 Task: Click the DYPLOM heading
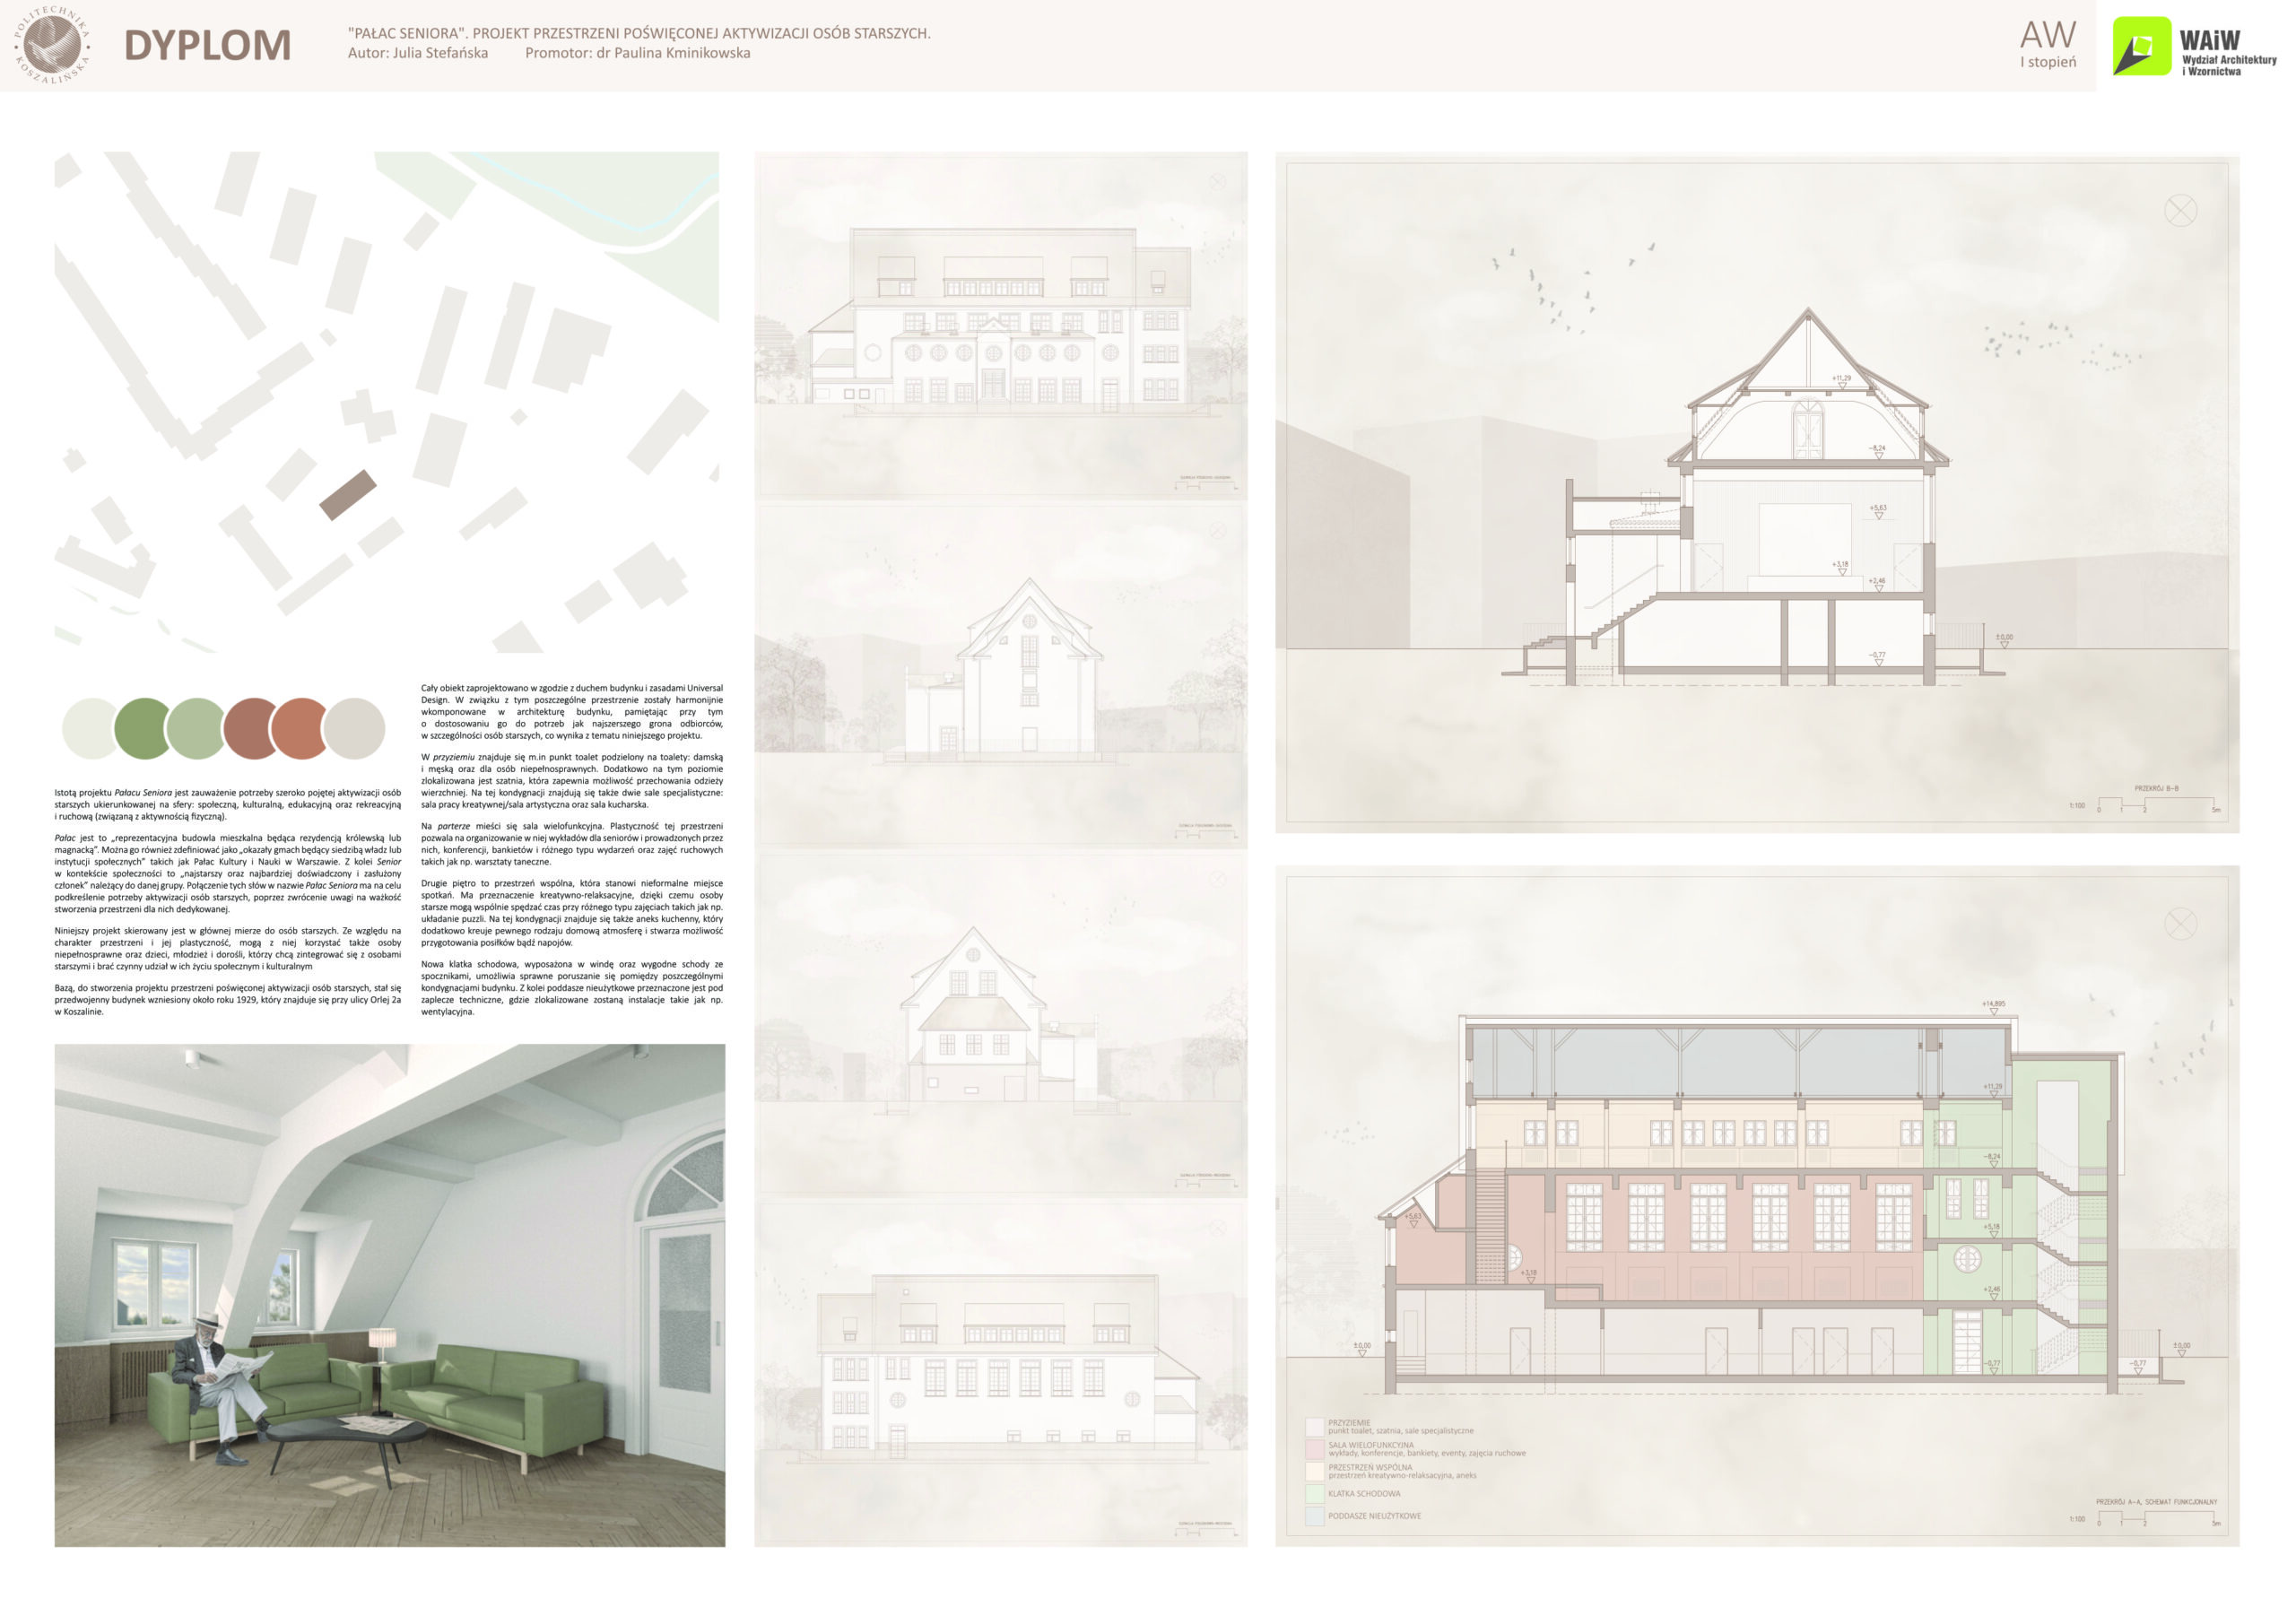[207, 45]
